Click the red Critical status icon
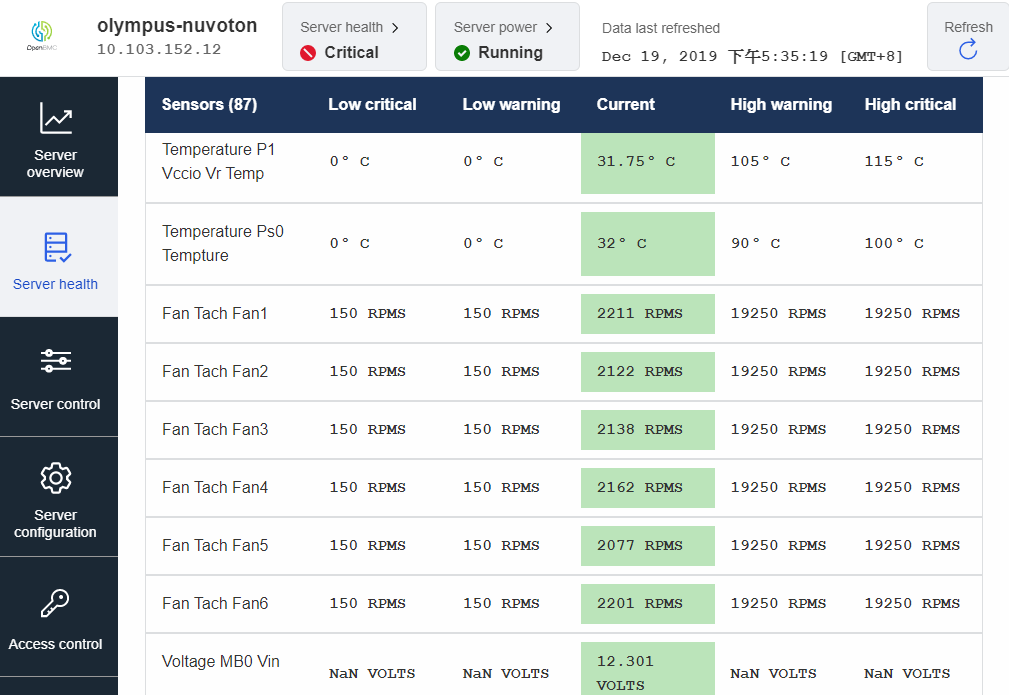 tap(308, 53)
